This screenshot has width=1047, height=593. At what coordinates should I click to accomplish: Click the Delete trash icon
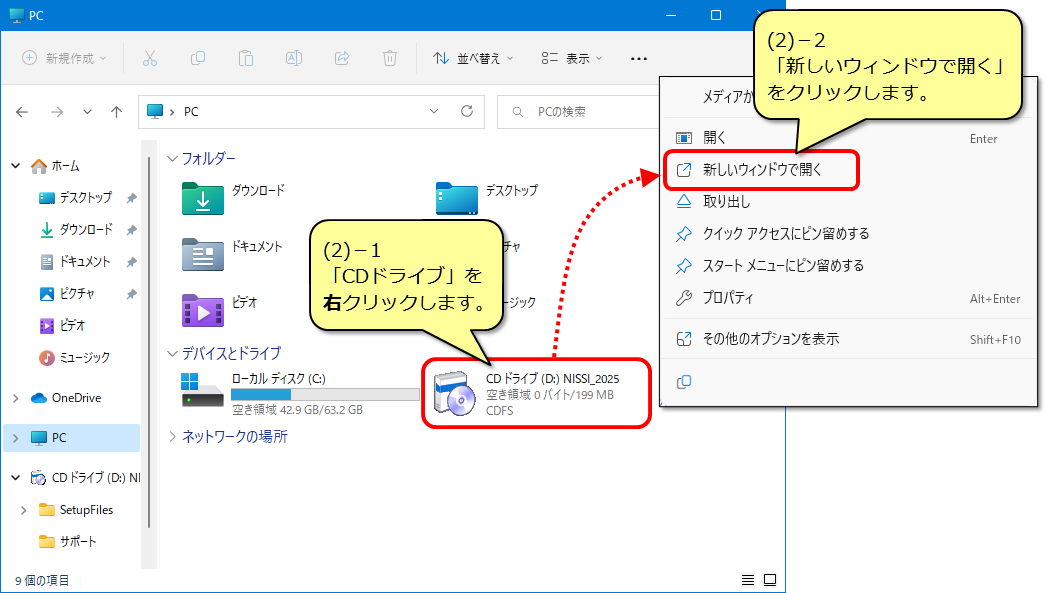[x=390, y=58]
